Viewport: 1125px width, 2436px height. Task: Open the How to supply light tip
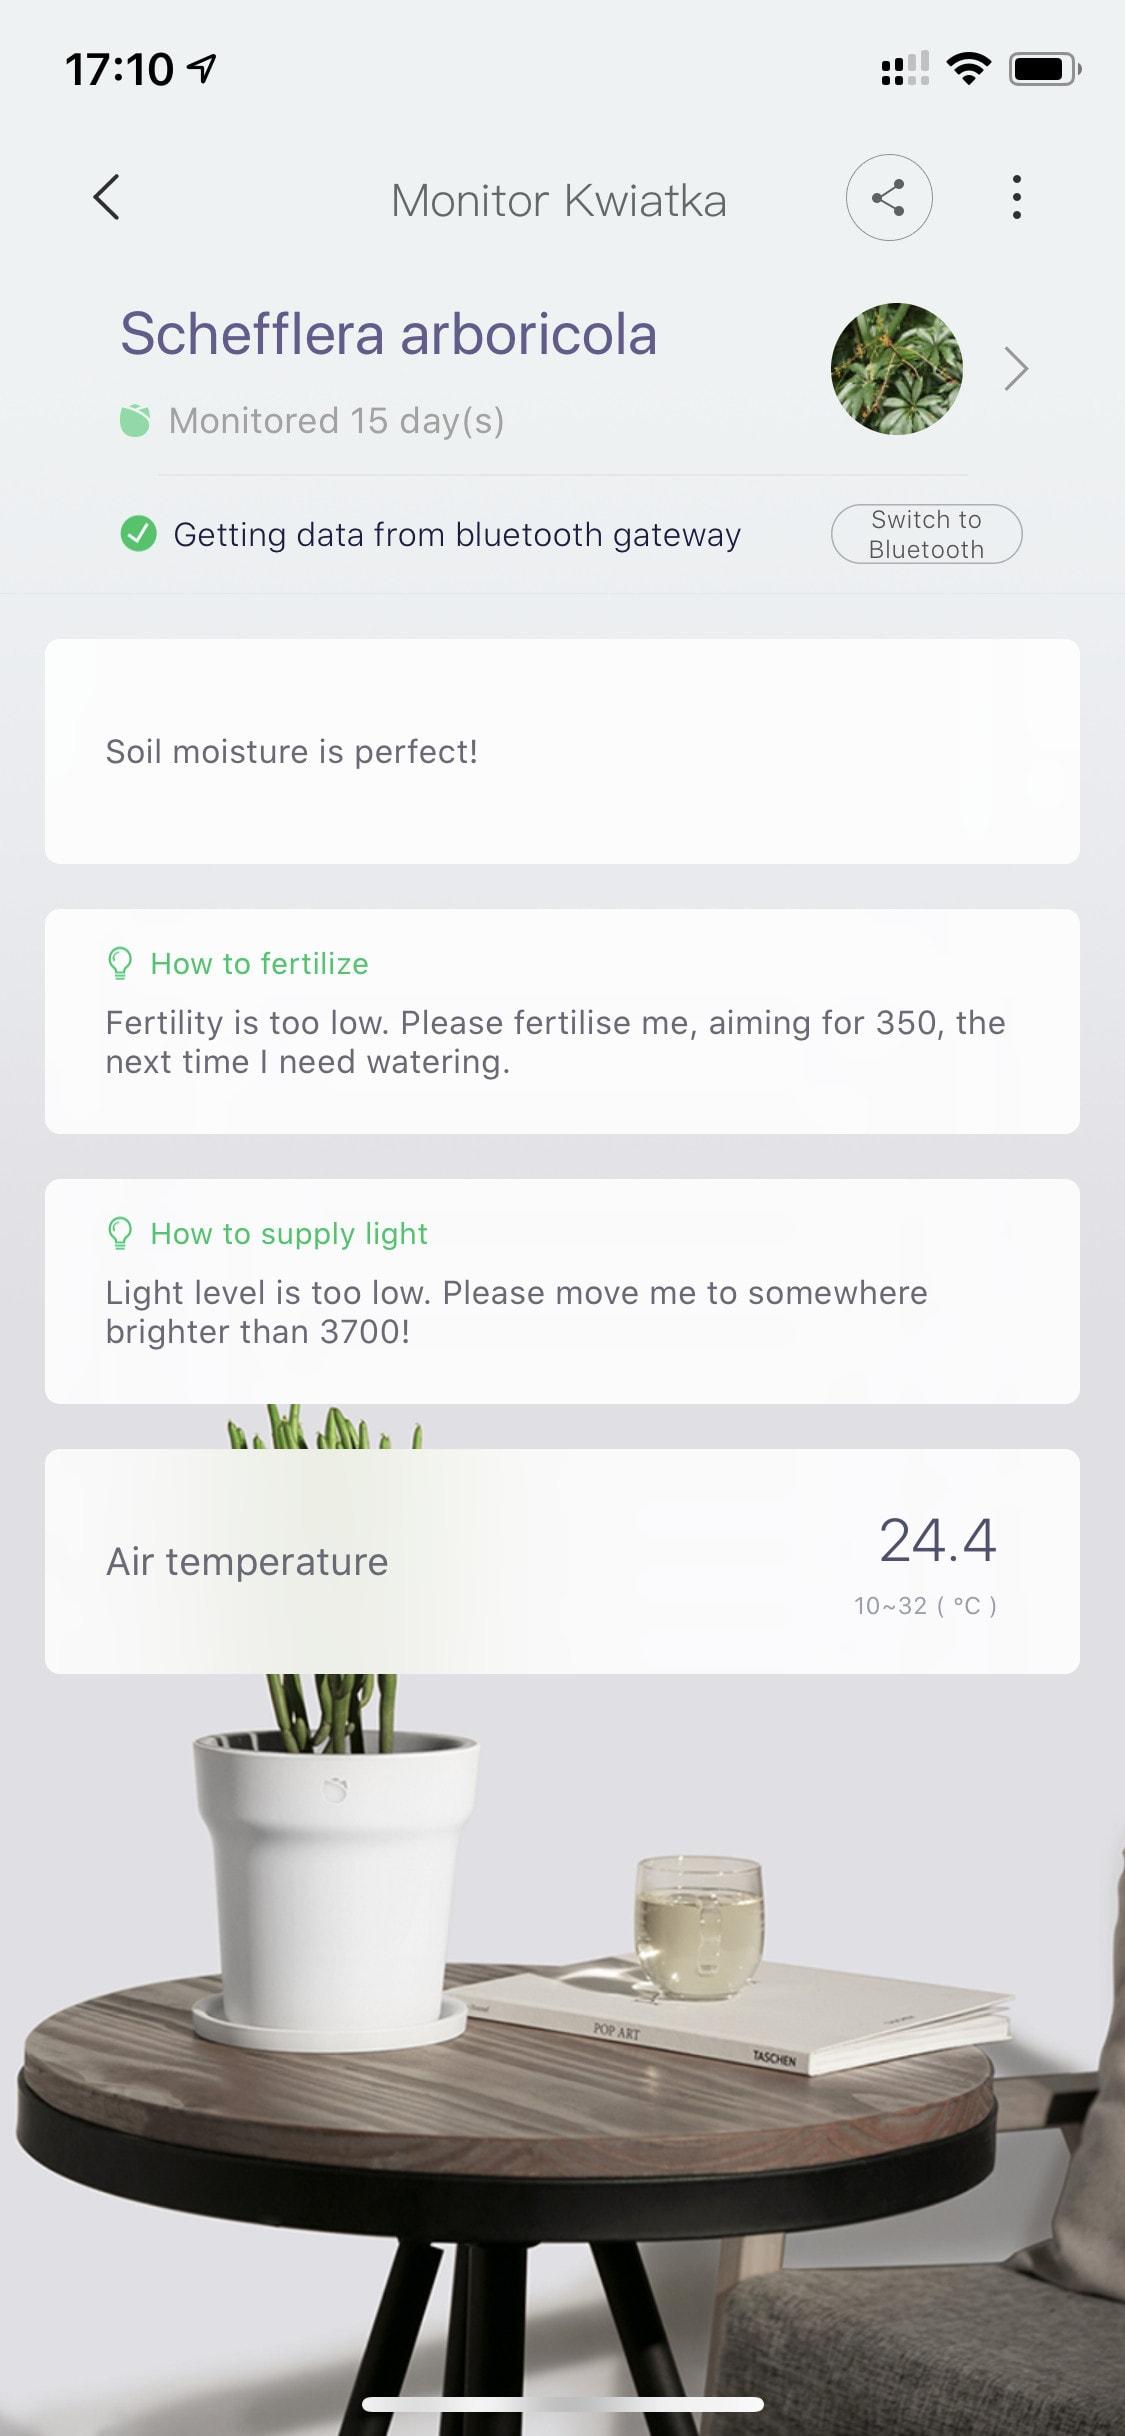pyautogui.click(x=289, y=1234)
